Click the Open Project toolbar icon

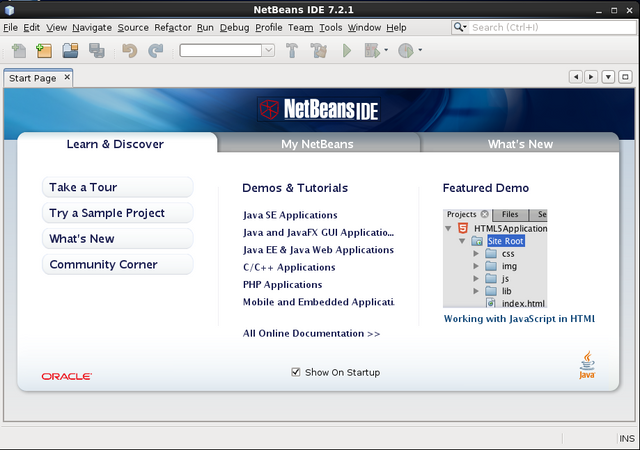pos(71,50)
